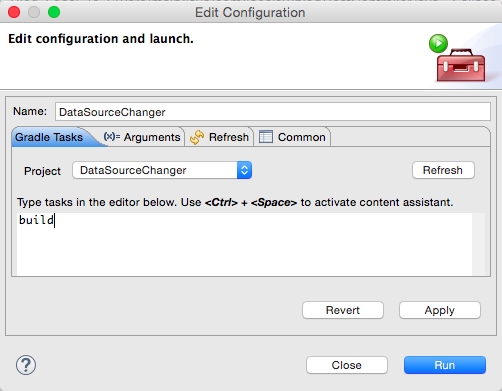
Task: Open the Refresh tab
Action: [x=219, y=137]
